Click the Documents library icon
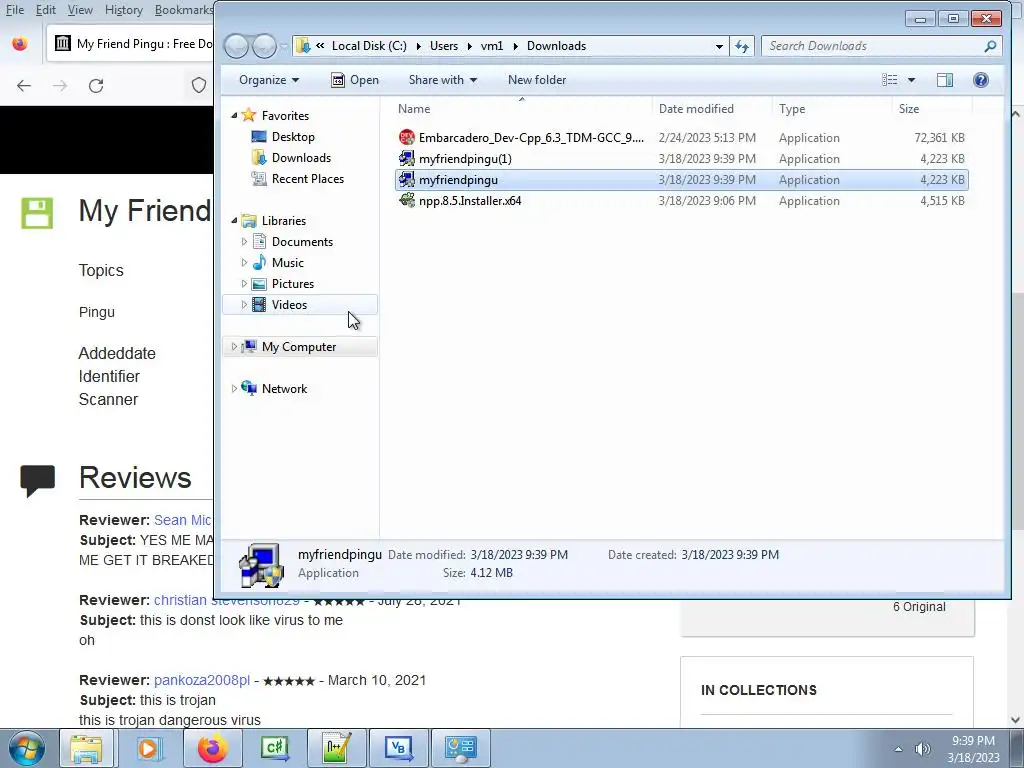Viewport: 1024px width, 768px height. 259,242
